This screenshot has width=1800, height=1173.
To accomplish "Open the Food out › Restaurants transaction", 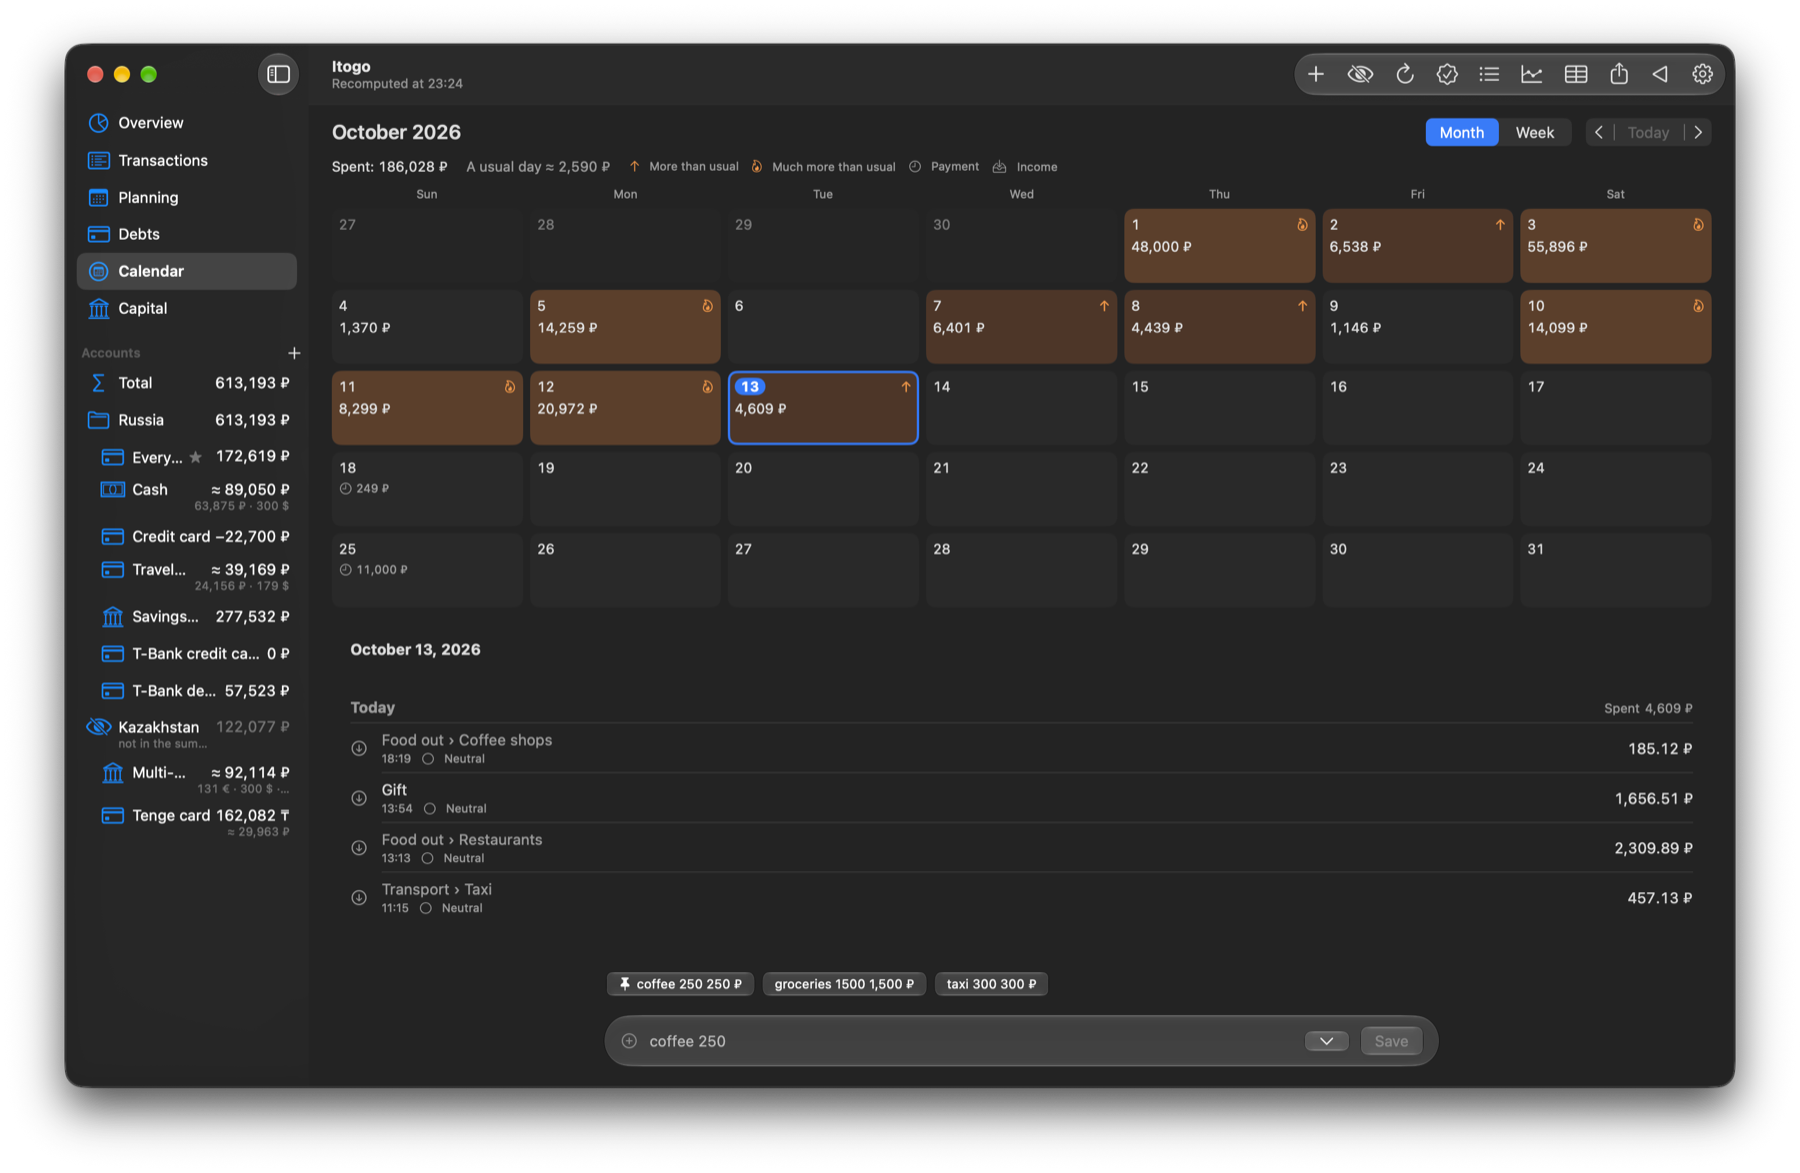I will (1021, 848).
